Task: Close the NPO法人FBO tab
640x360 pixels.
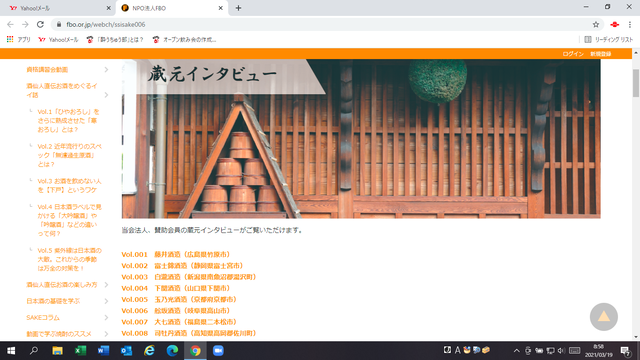Action: tap(220, 8)
